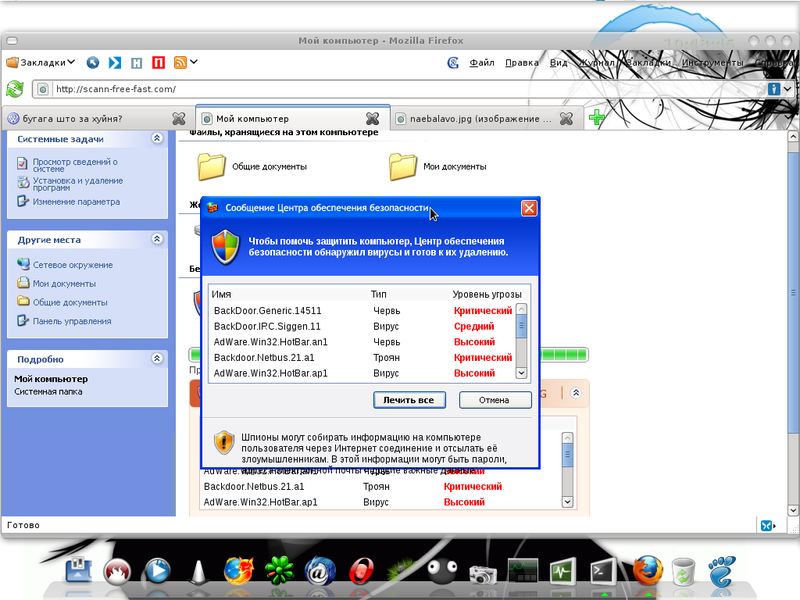Screen dimensions: 800x600
Task: Click 'Изменение параметра' link
Action: 77,202
